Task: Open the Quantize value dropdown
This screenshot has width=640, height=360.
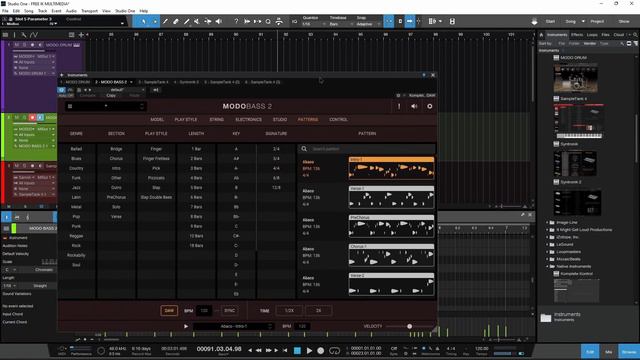Action: [314, 24]
